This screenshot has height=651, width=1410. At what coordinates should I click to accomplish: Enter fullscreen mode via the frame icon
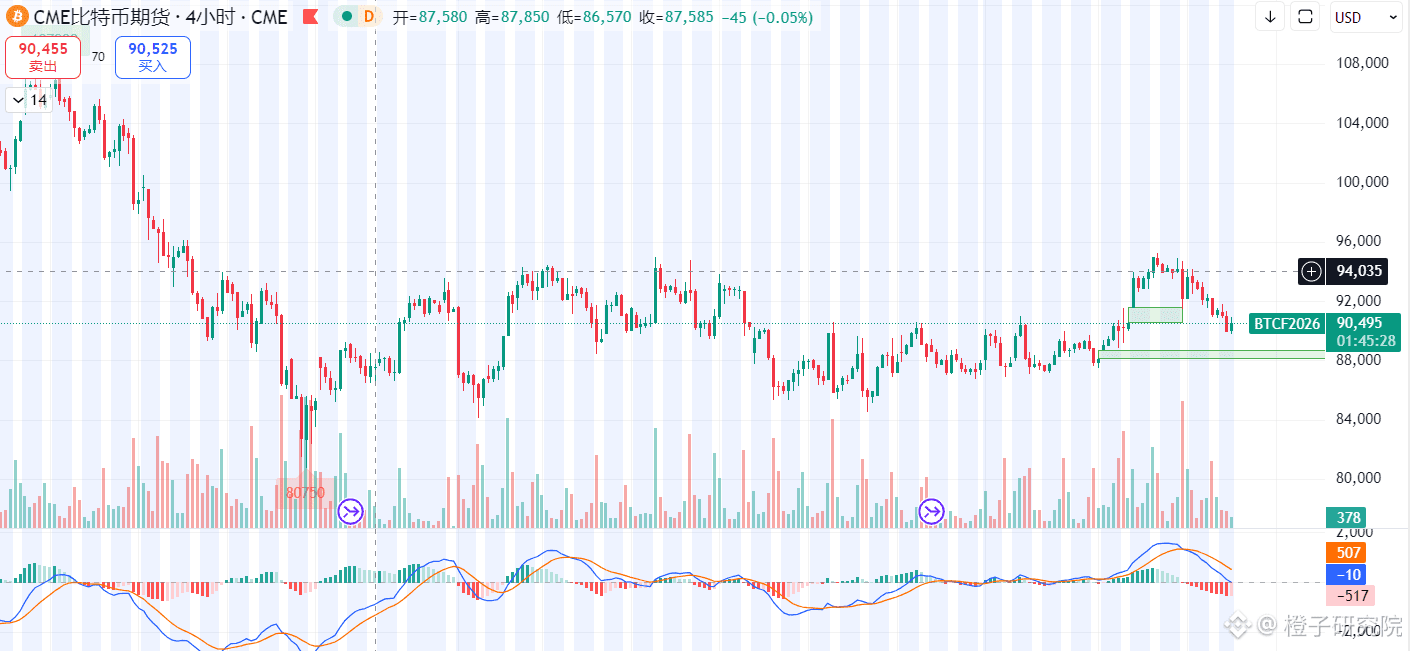[x=1304, y=16]
